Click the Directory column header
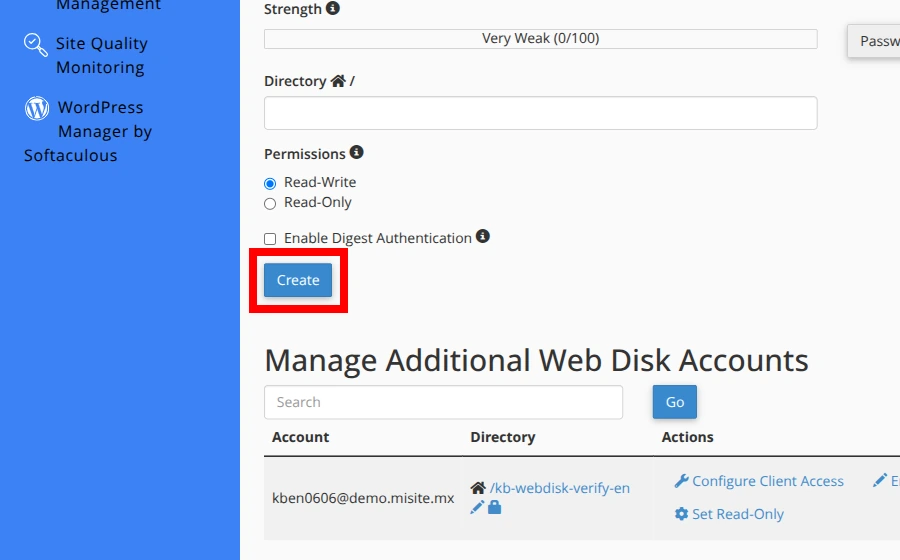 point(503,437)
